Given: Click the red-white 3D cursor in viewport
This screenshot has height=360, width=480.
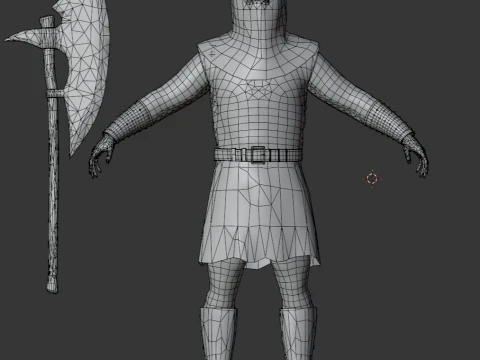Looking at the screenshot, I should [x=372, y=179].
